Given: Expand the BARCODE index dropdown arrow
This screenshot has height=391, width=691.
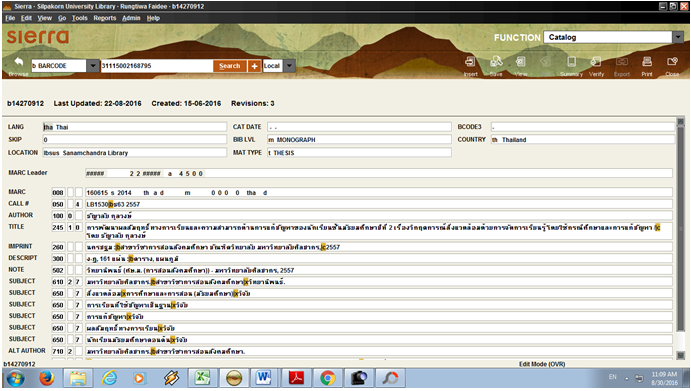Looking at the screenshot, I should point(93,66).
